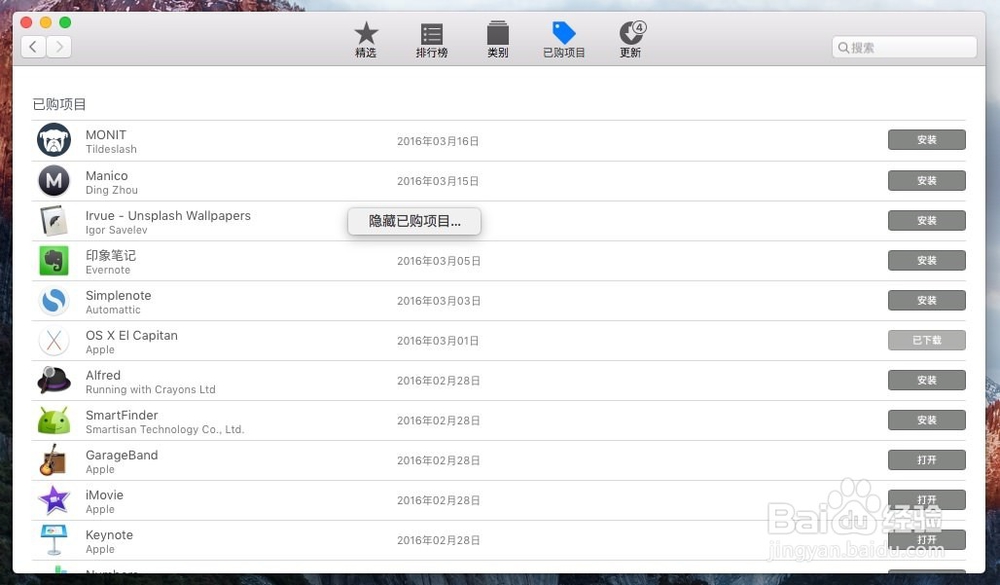
Task: Choose 隐藏已购项目 from context menu
Action: pyautogui.click(x=415, y=221)
